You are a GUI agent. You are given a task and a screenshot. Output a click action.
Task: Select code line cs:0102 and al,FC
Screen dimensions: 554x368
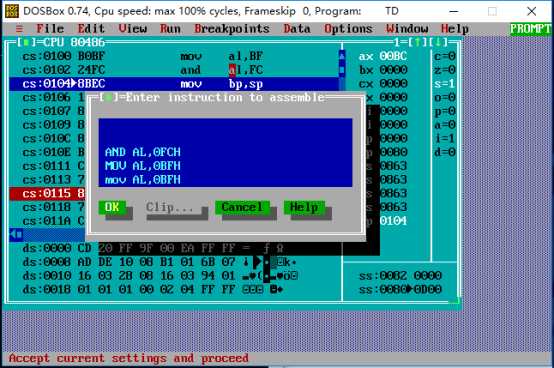[174, 70]
